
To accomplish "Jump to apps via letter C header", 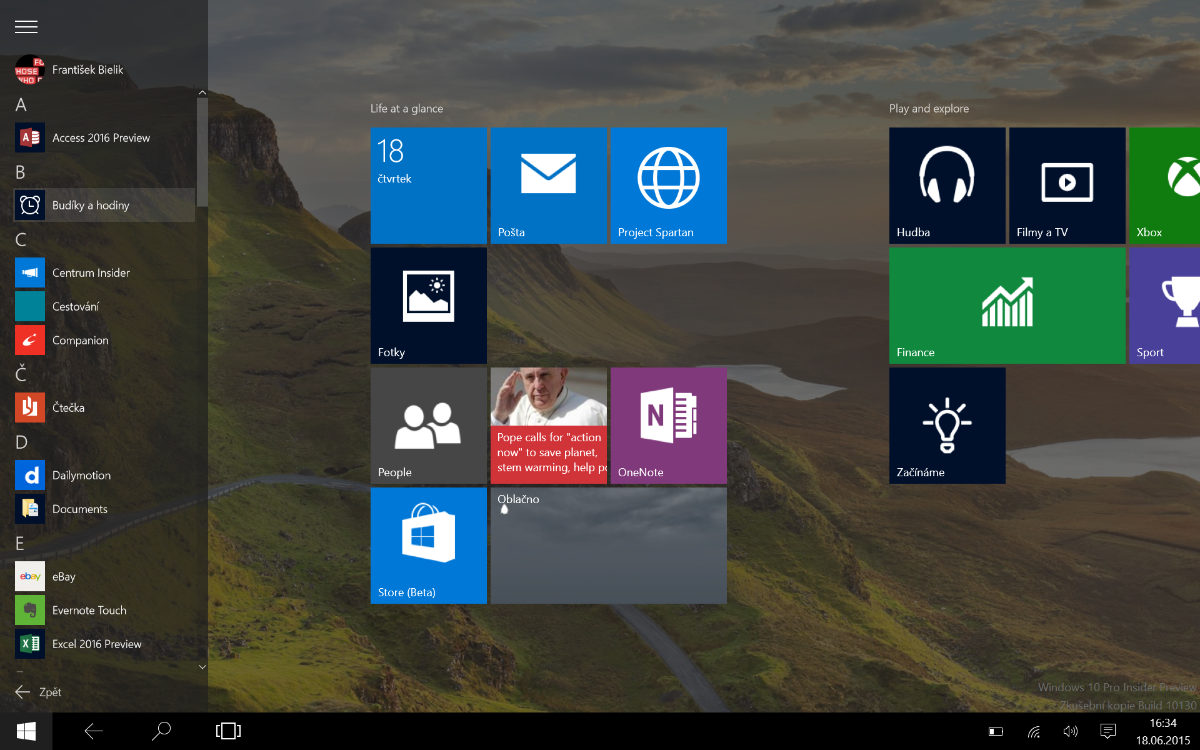I will click(x=21, y=240).
